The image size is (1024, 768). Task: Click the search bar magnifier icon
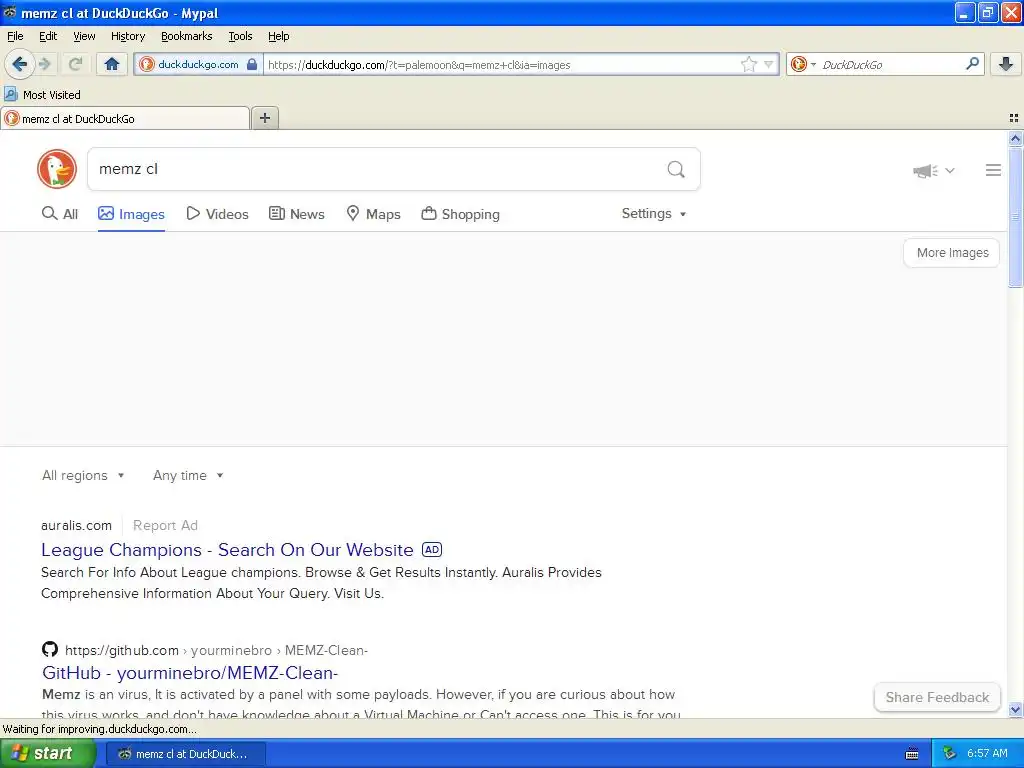972,64
